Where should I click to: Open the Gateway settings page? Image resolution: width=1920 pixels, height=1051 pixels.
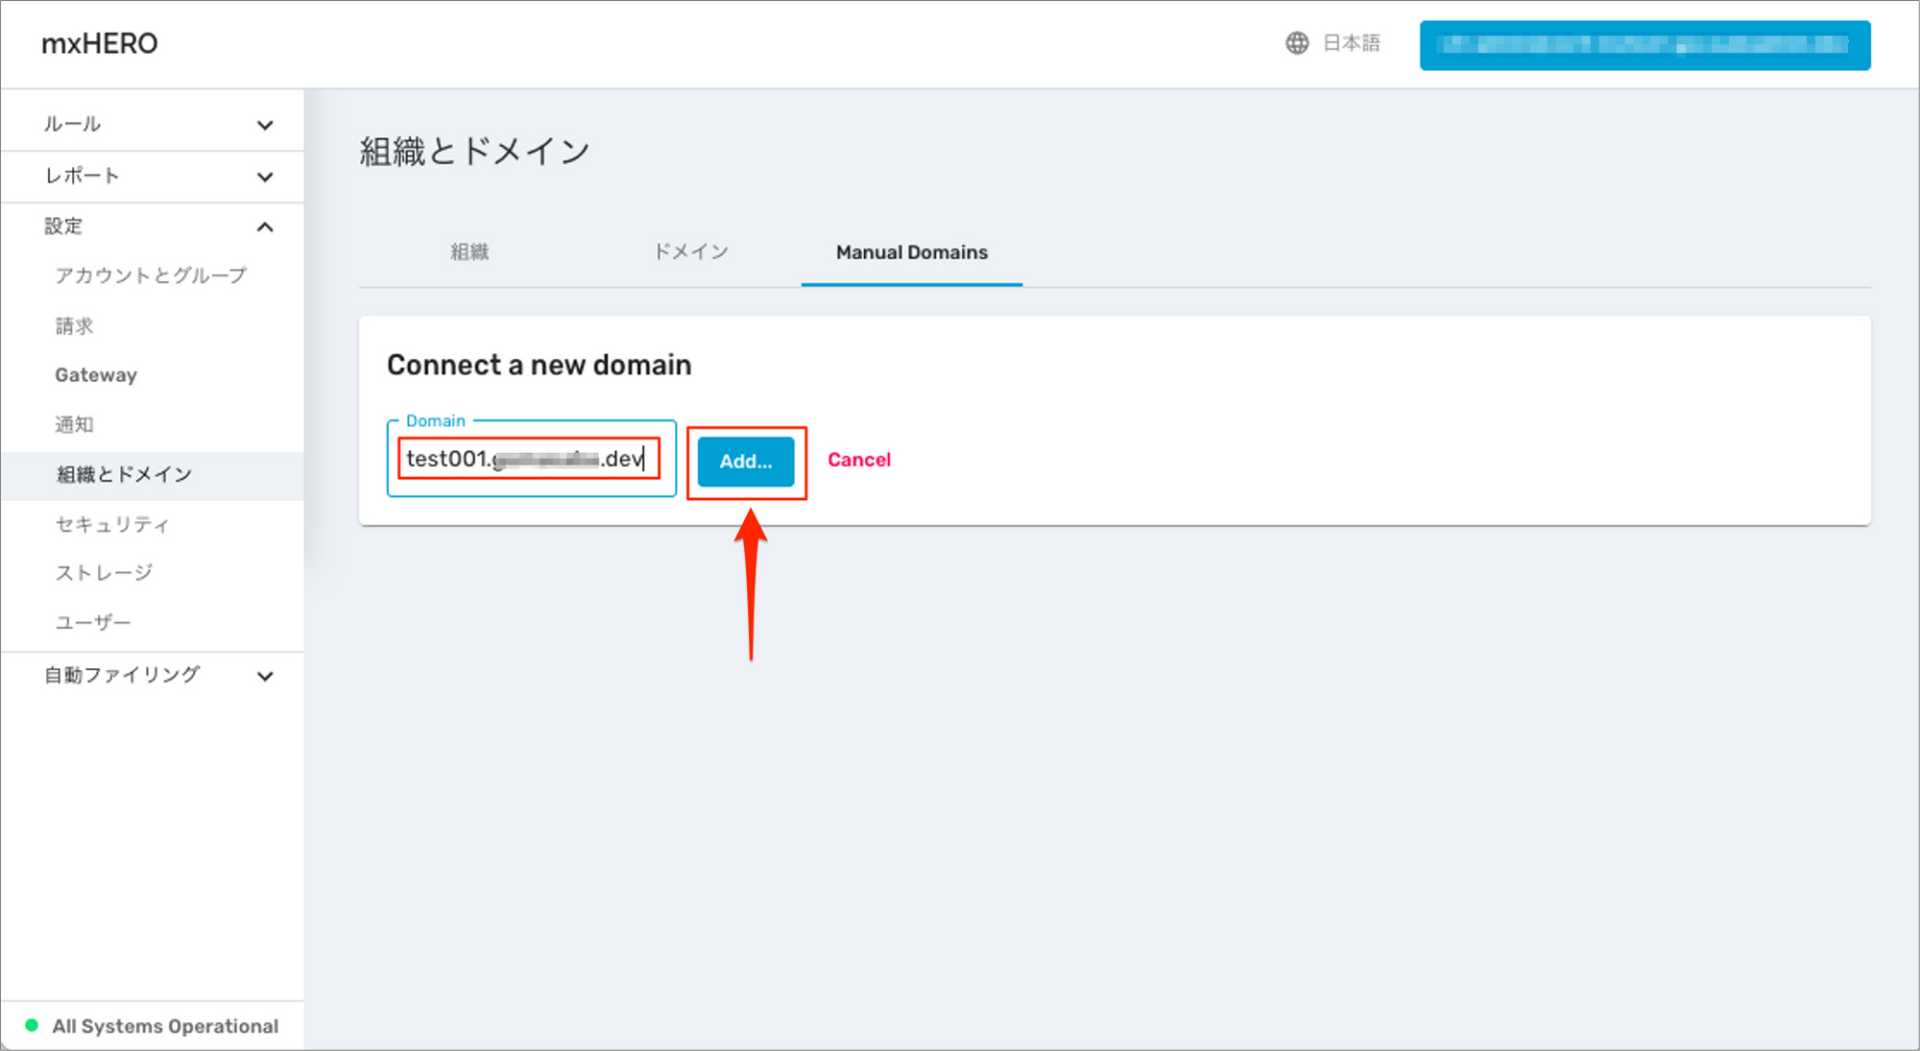point(95,375)
